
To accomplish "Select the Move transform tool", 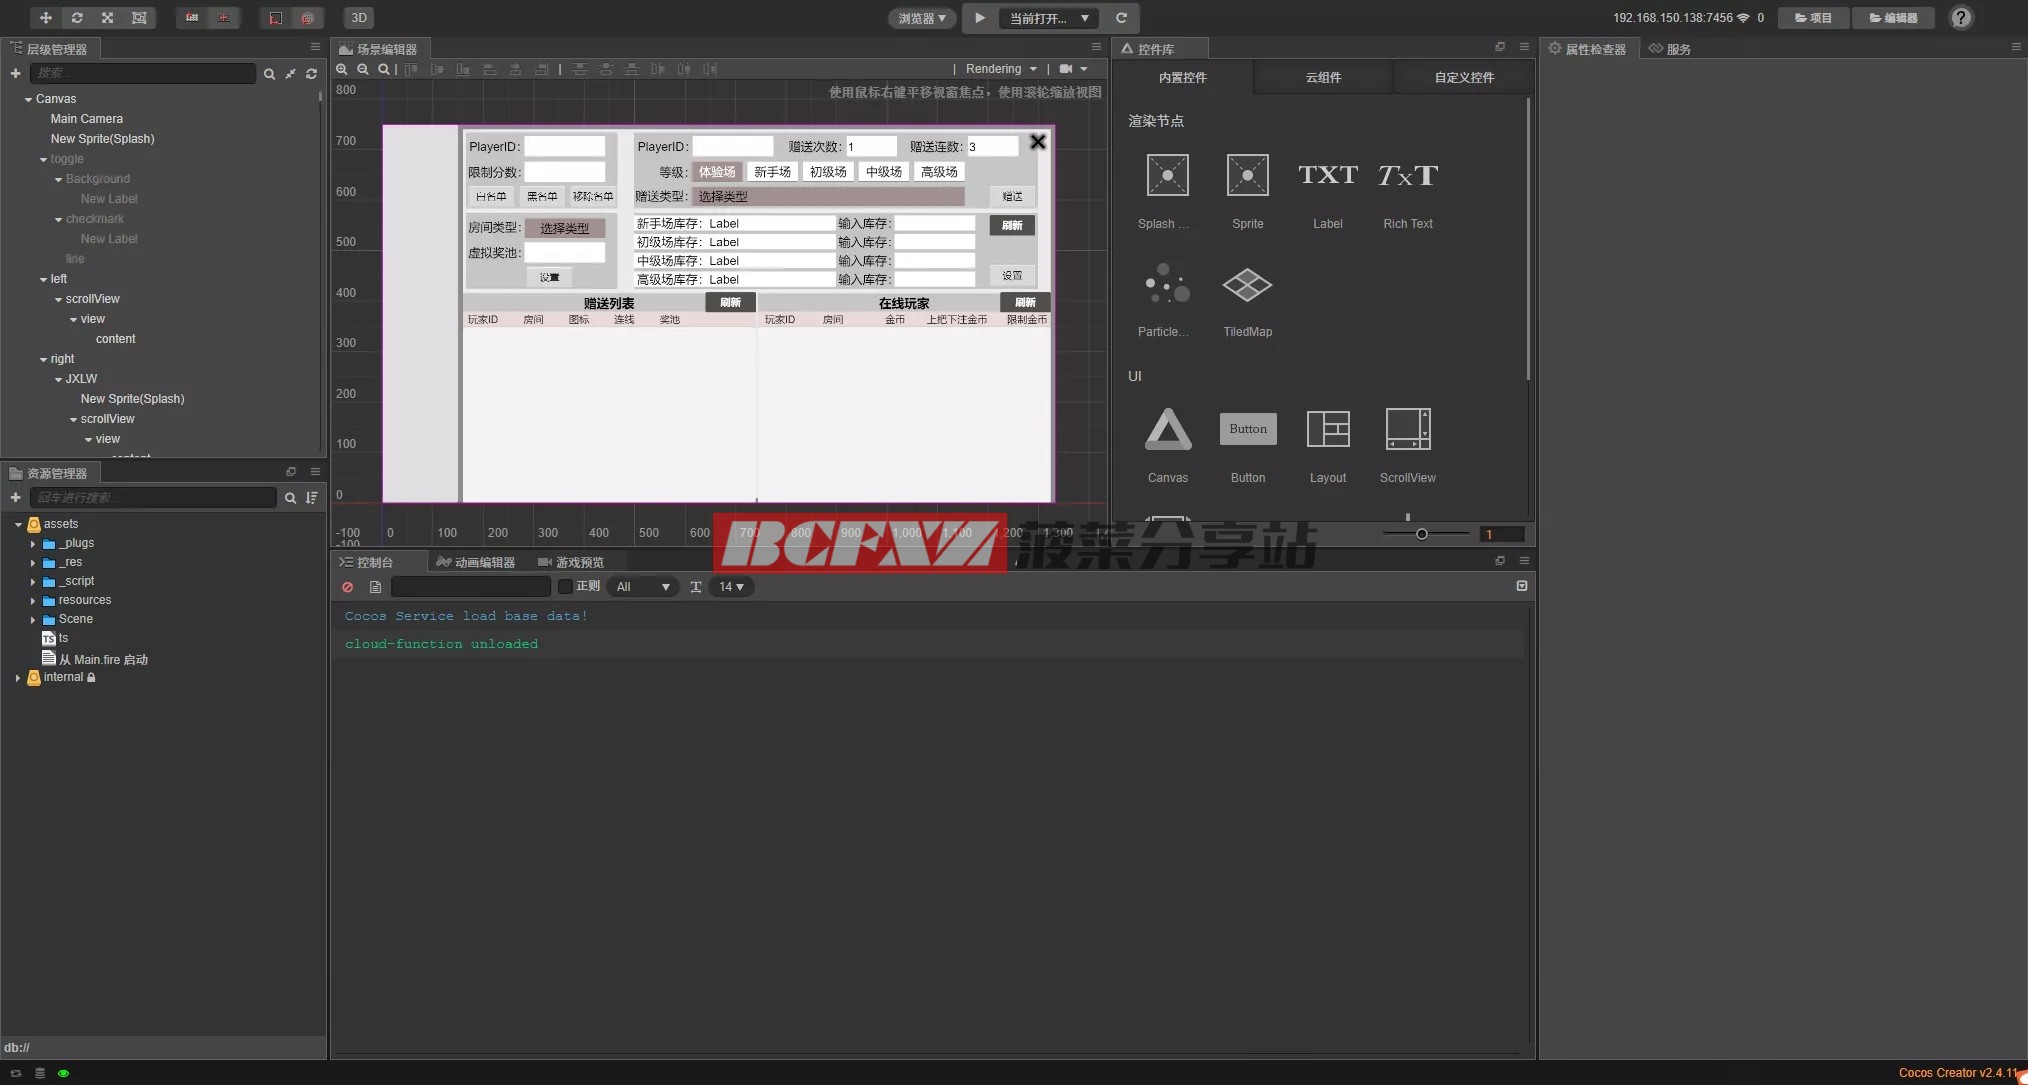I will (x=45, y=18).
